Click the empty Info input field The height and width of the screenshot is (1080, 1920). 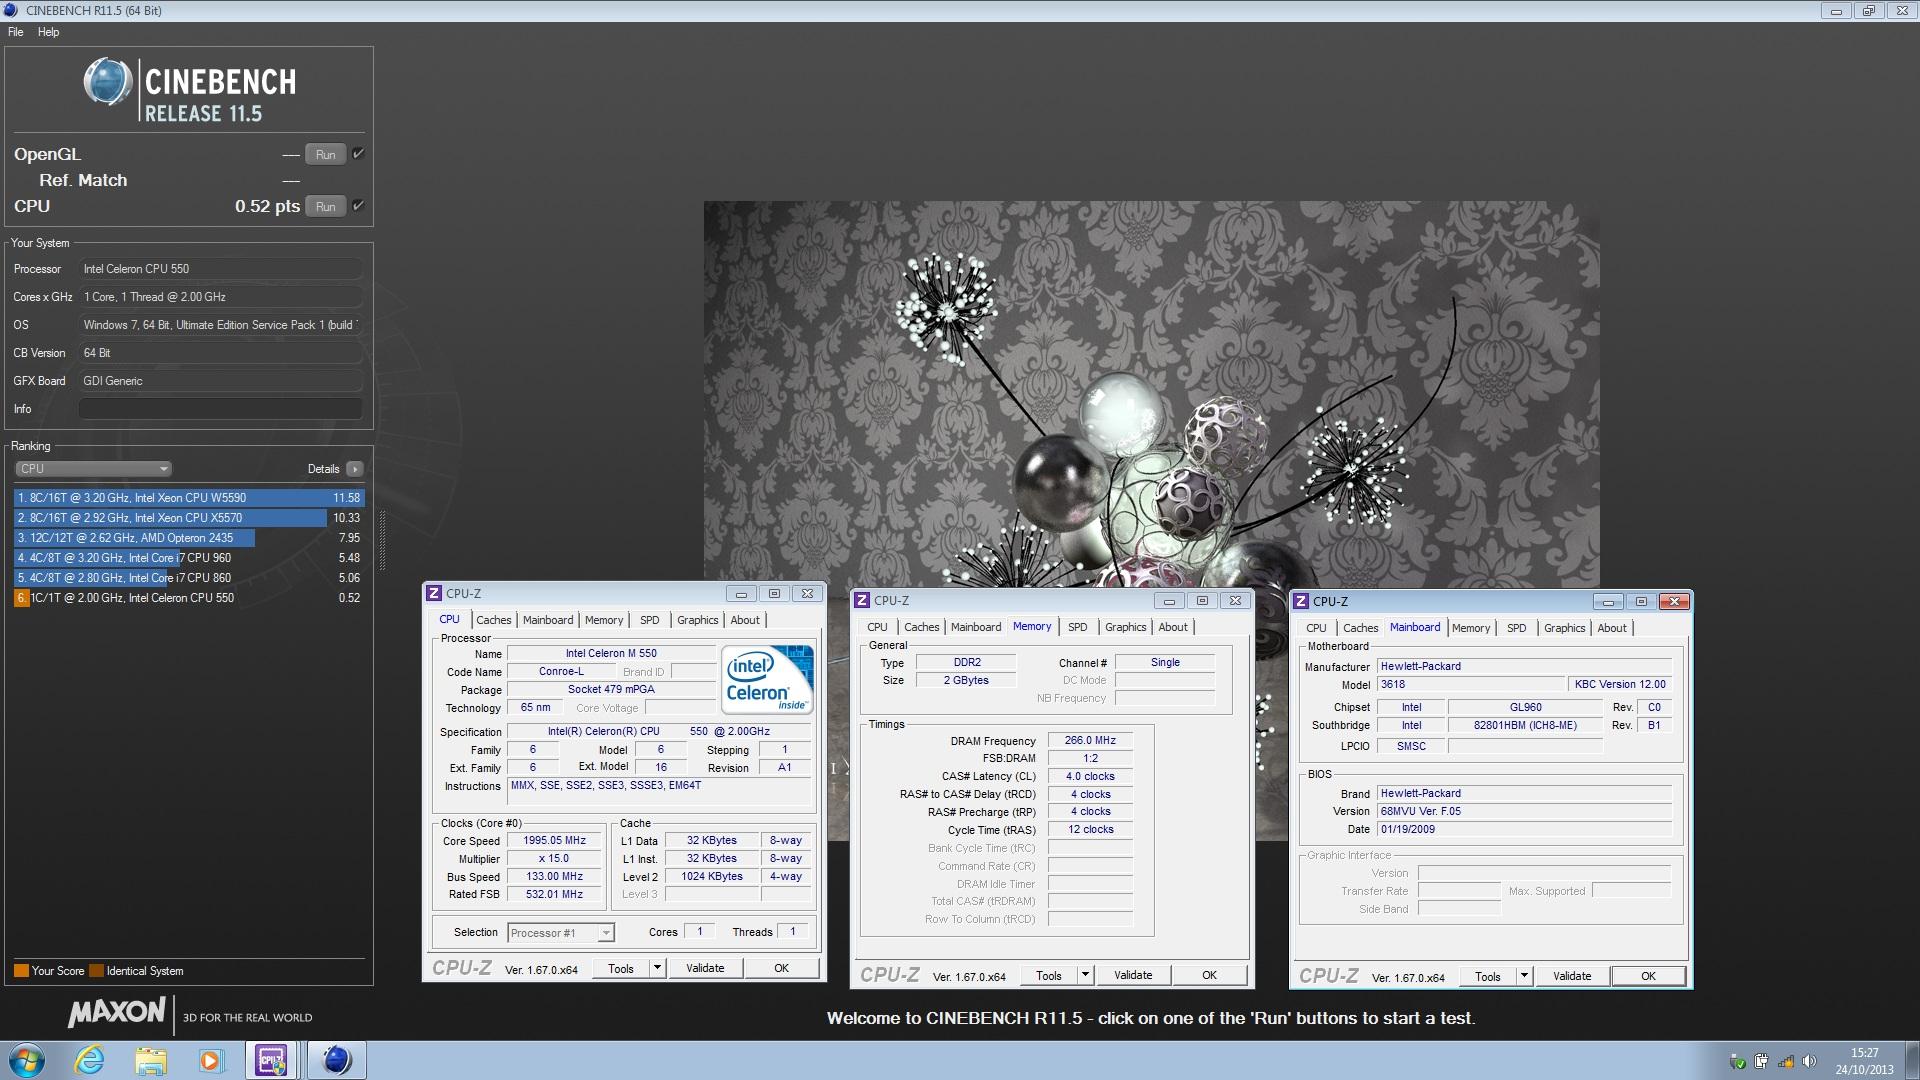(x=220, y=409)
